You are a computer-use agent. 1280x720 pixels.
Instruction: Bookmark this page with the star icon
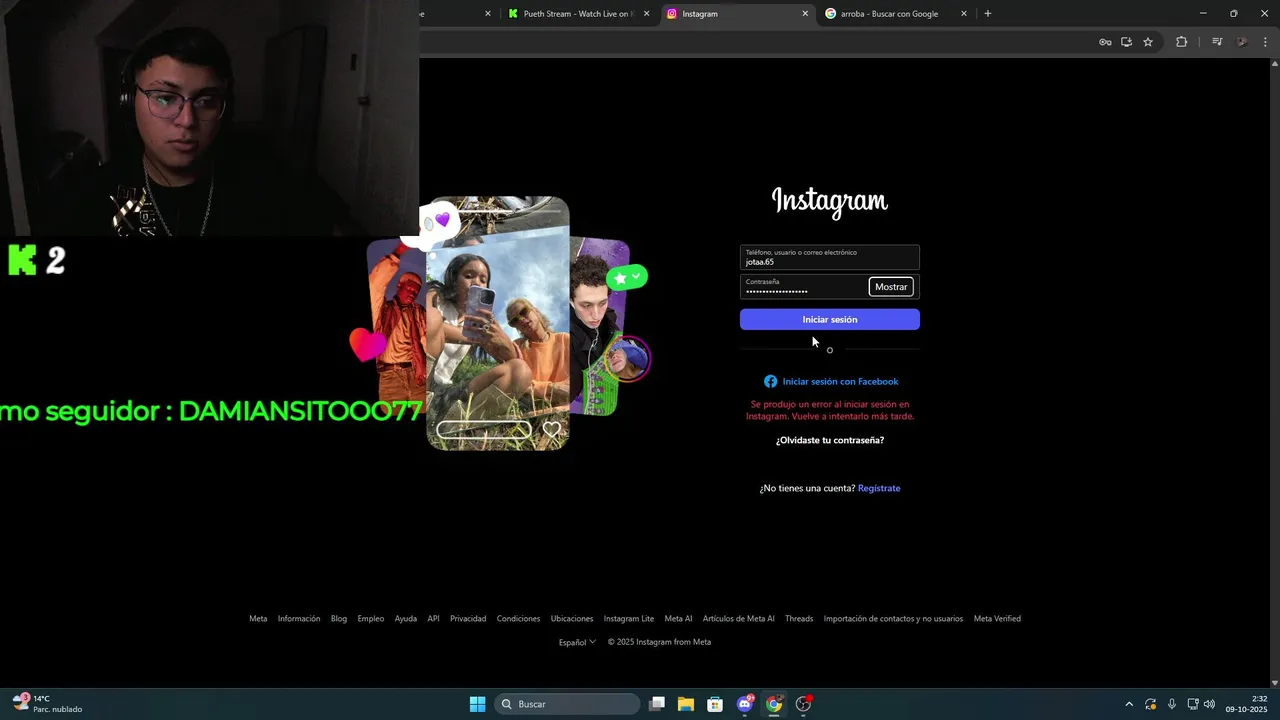coord(1148,42)
